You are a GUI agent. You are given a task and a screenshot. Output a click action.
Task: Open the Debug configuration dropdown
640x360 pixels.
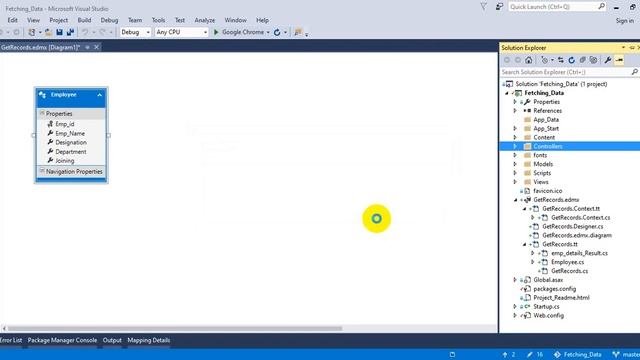(x=148, y=32)
